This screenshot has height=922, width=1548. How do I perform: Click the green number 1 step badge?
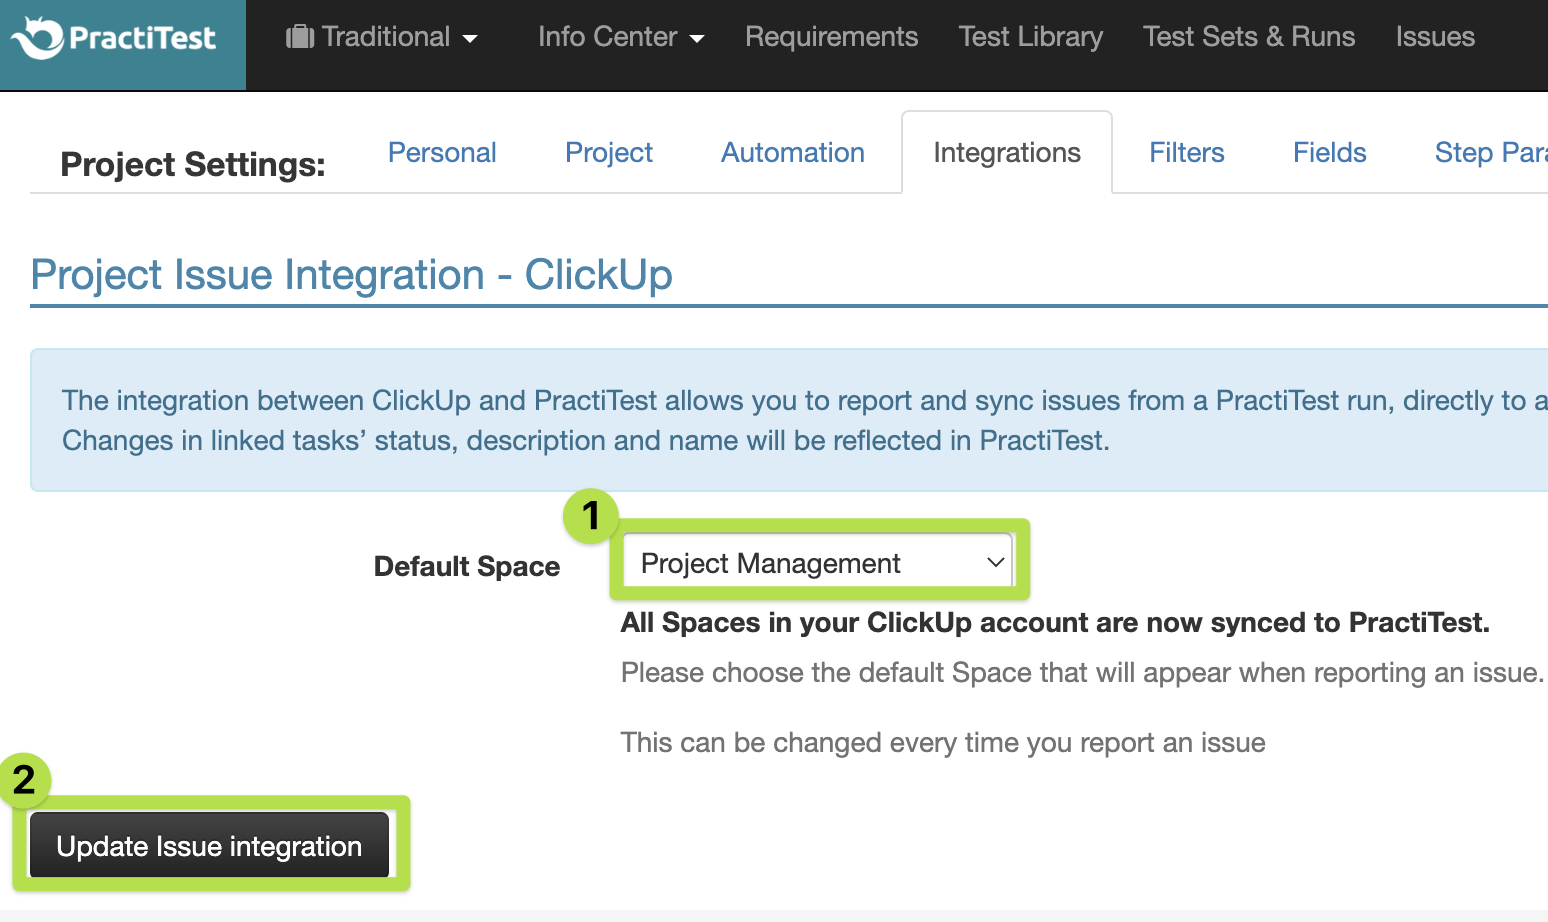(590, 516)
